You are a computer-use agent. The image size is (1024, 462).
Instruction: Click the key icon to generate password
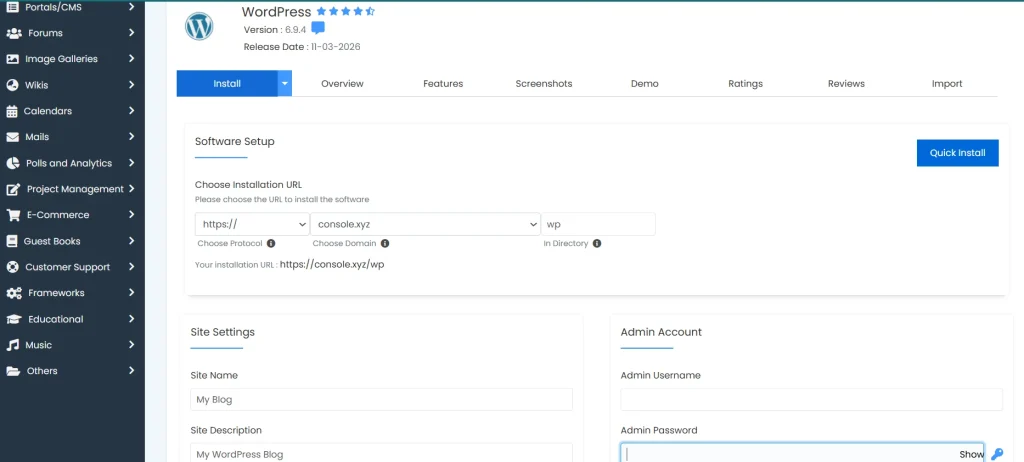(997, 454)
